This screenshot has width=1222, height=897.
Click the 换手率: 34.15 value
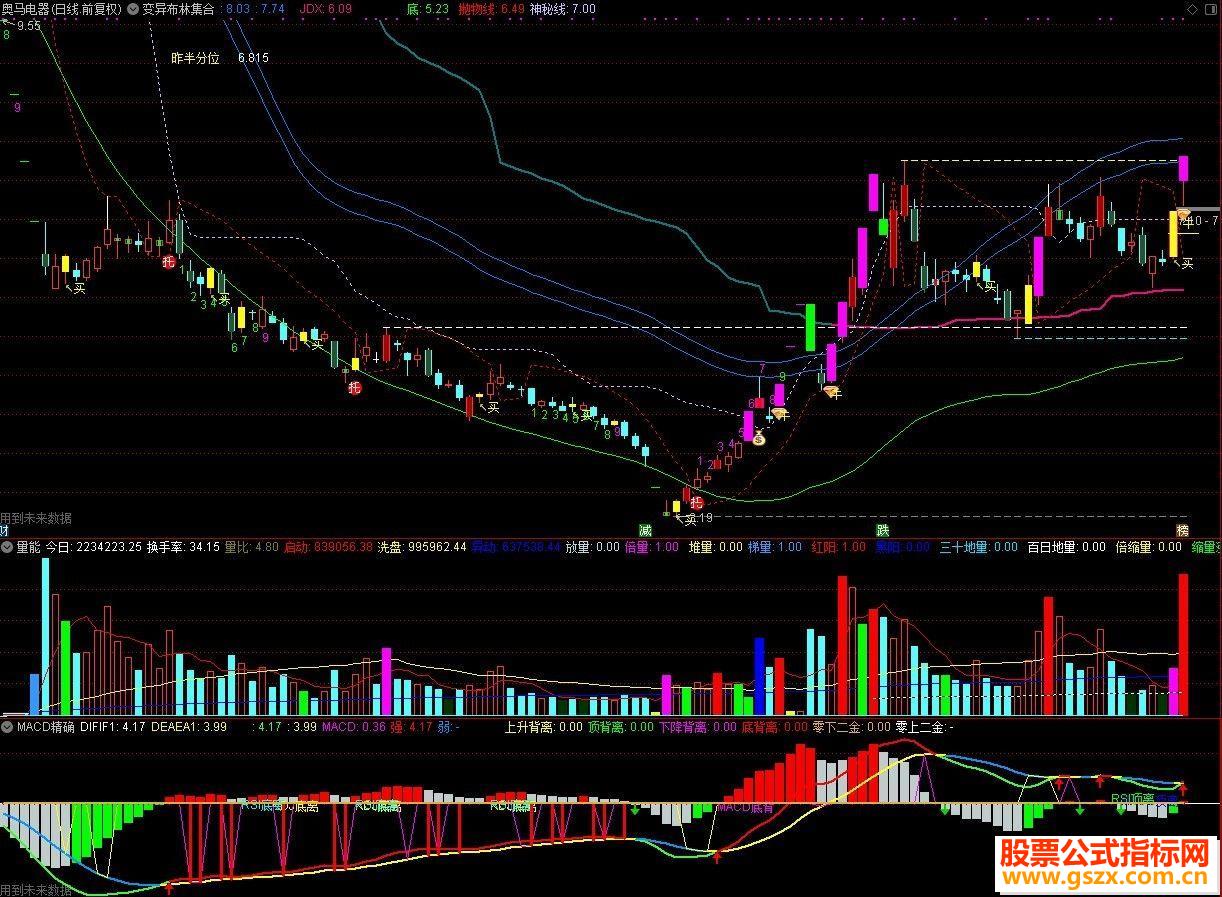(x=183, y=548)
